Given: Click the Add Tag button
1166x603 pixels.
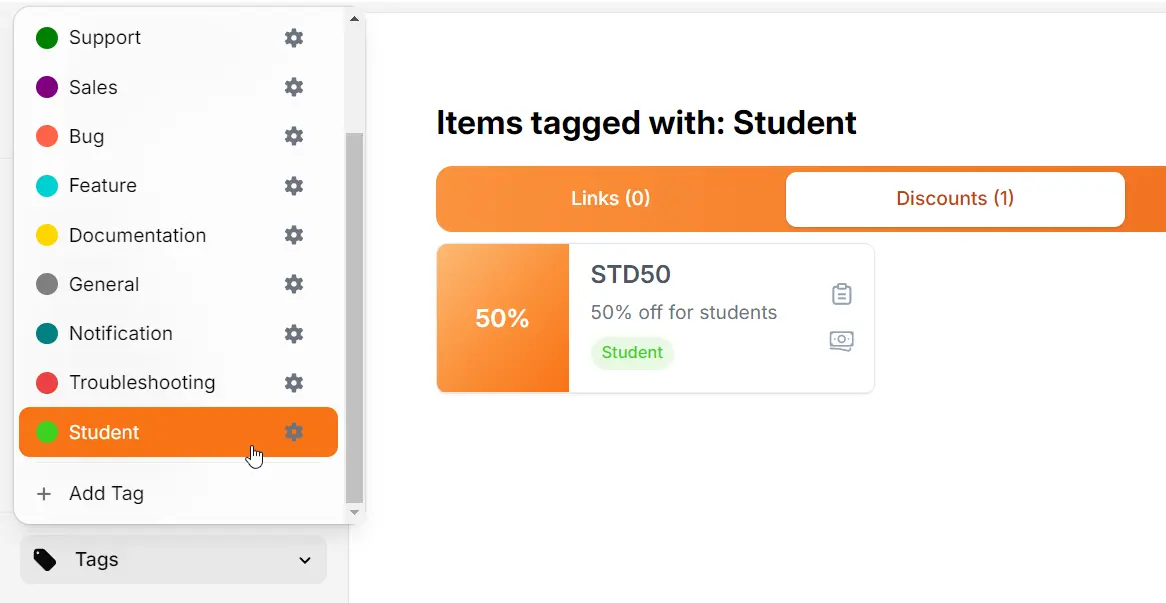Looking at the screenshot, I should (106, 494).
